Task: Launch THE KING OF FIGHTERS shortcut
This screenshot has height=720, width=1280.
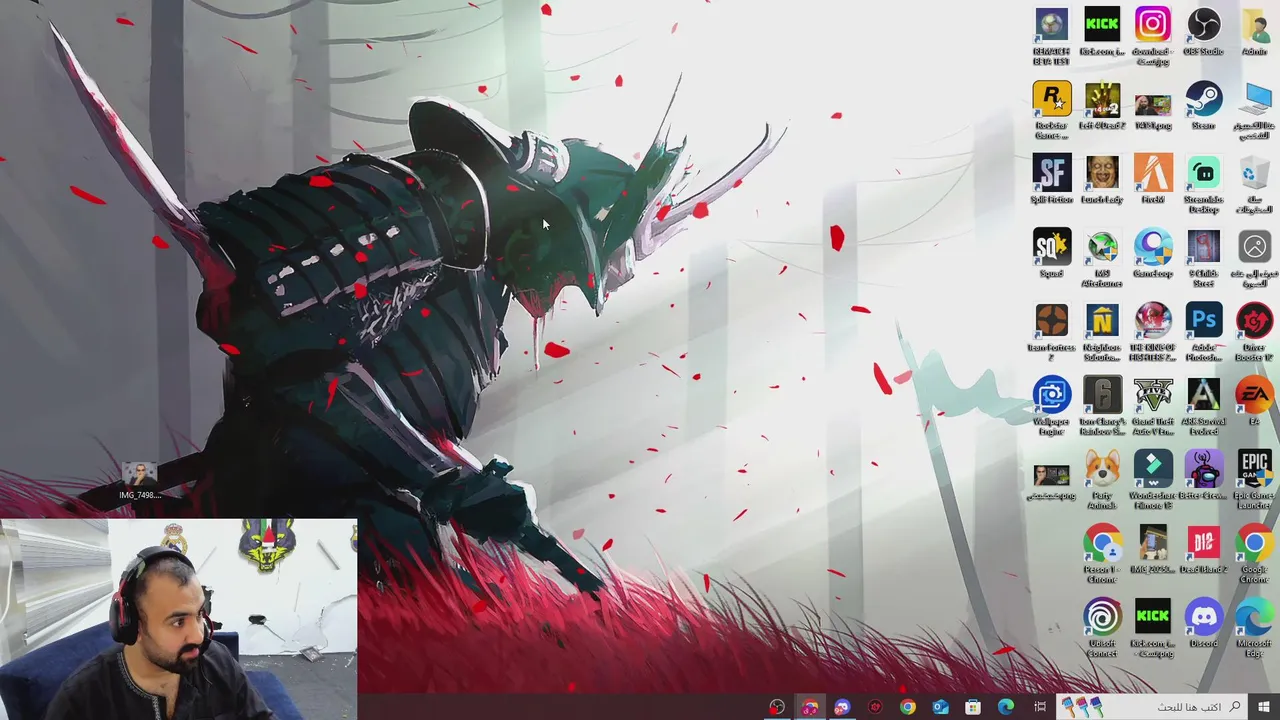Action: pos(1153,332)
